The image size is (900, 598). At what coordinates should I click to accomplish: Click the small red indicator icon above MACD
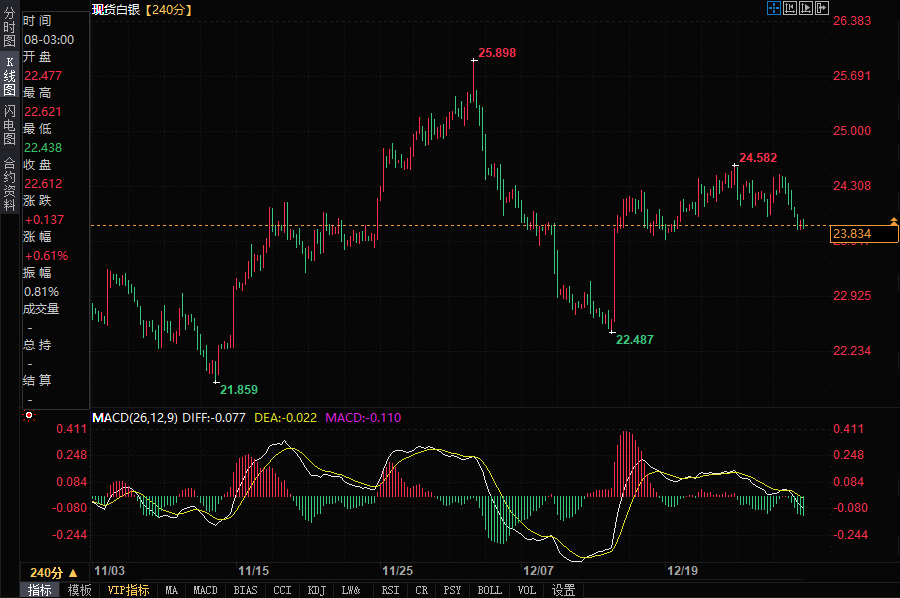(28, 415)
